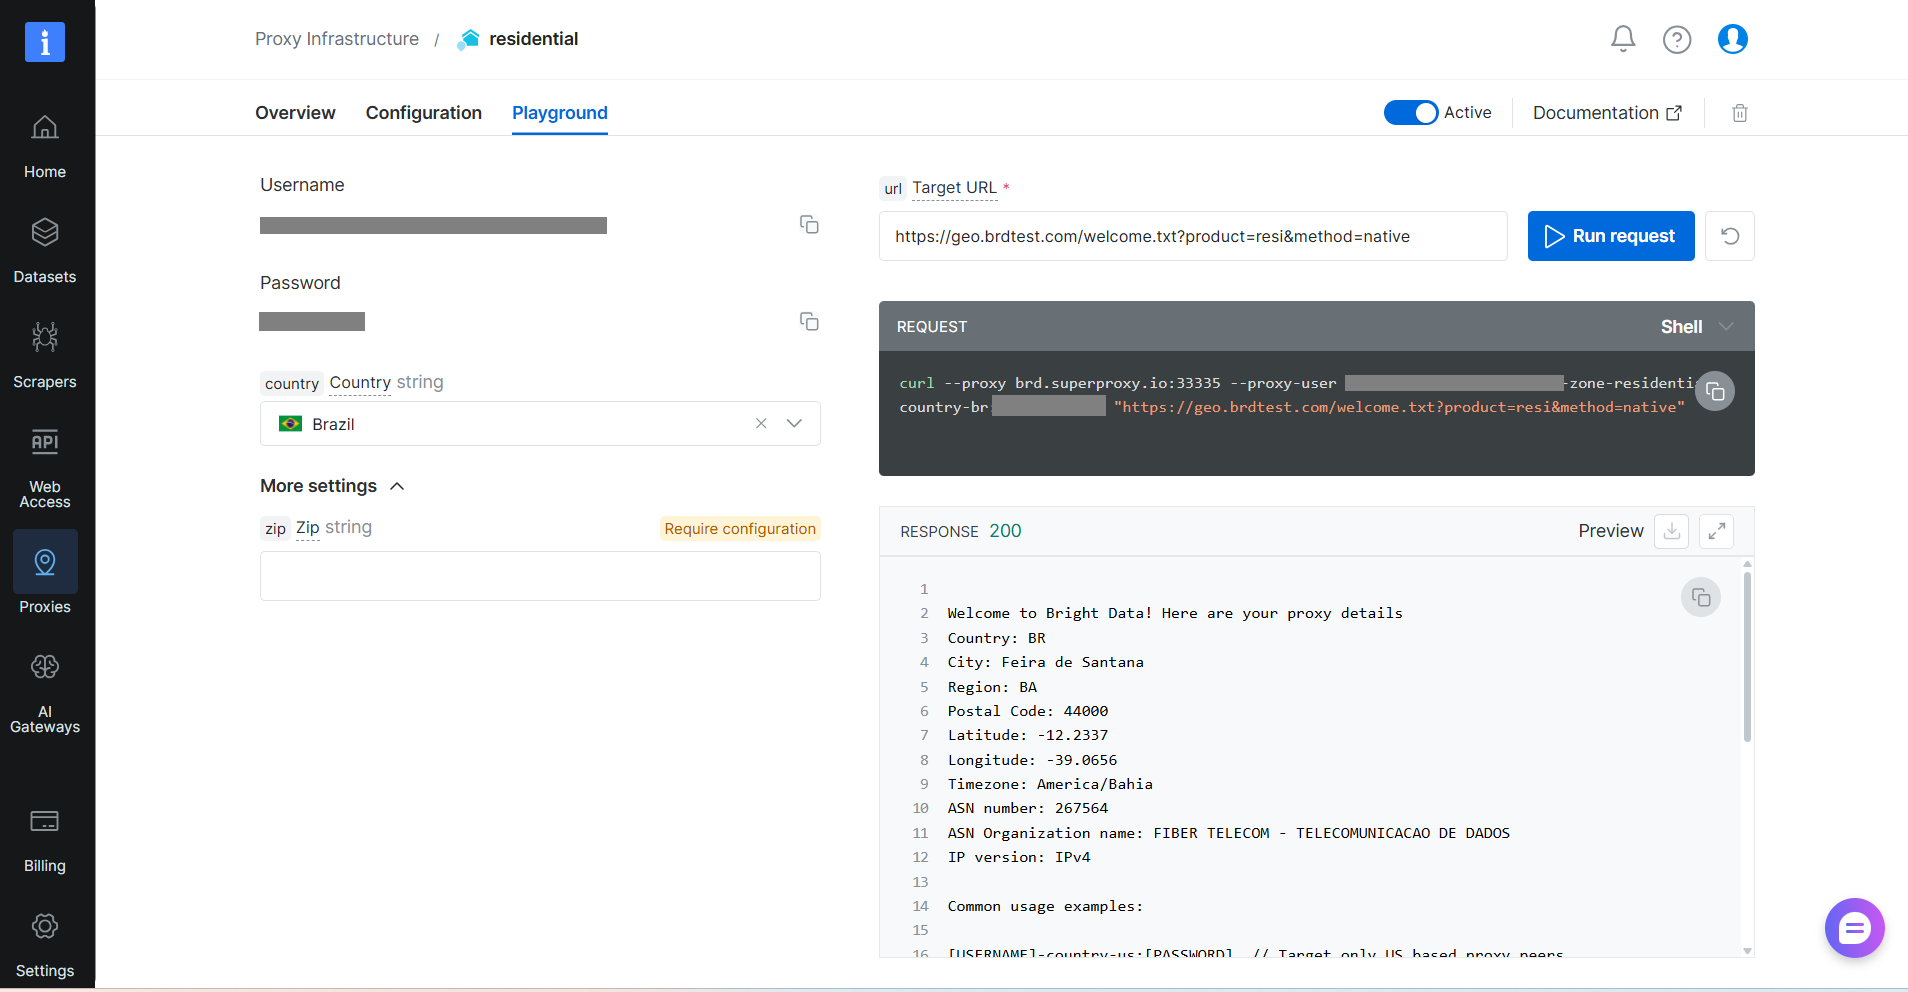Collapse the More settings section
This screenshot has height=992, width=1908.
pos(332,486)
